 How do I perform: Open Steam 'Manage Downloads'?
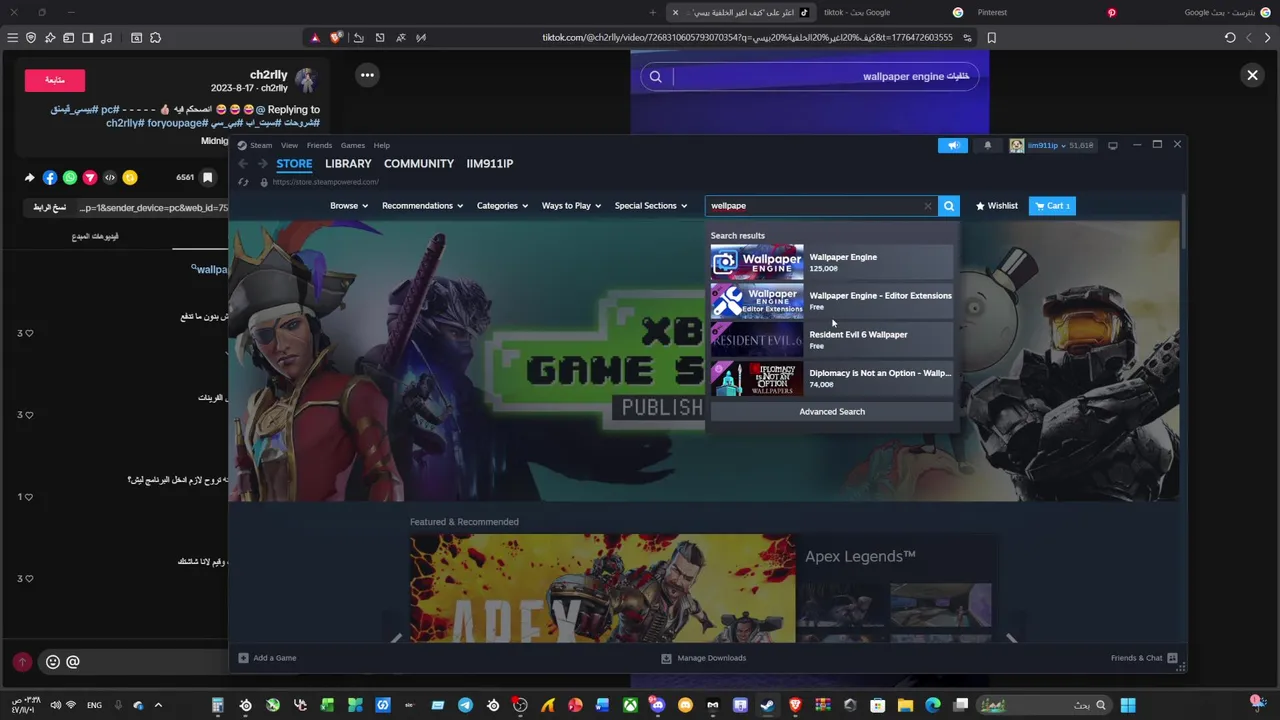tap(704, 658)
